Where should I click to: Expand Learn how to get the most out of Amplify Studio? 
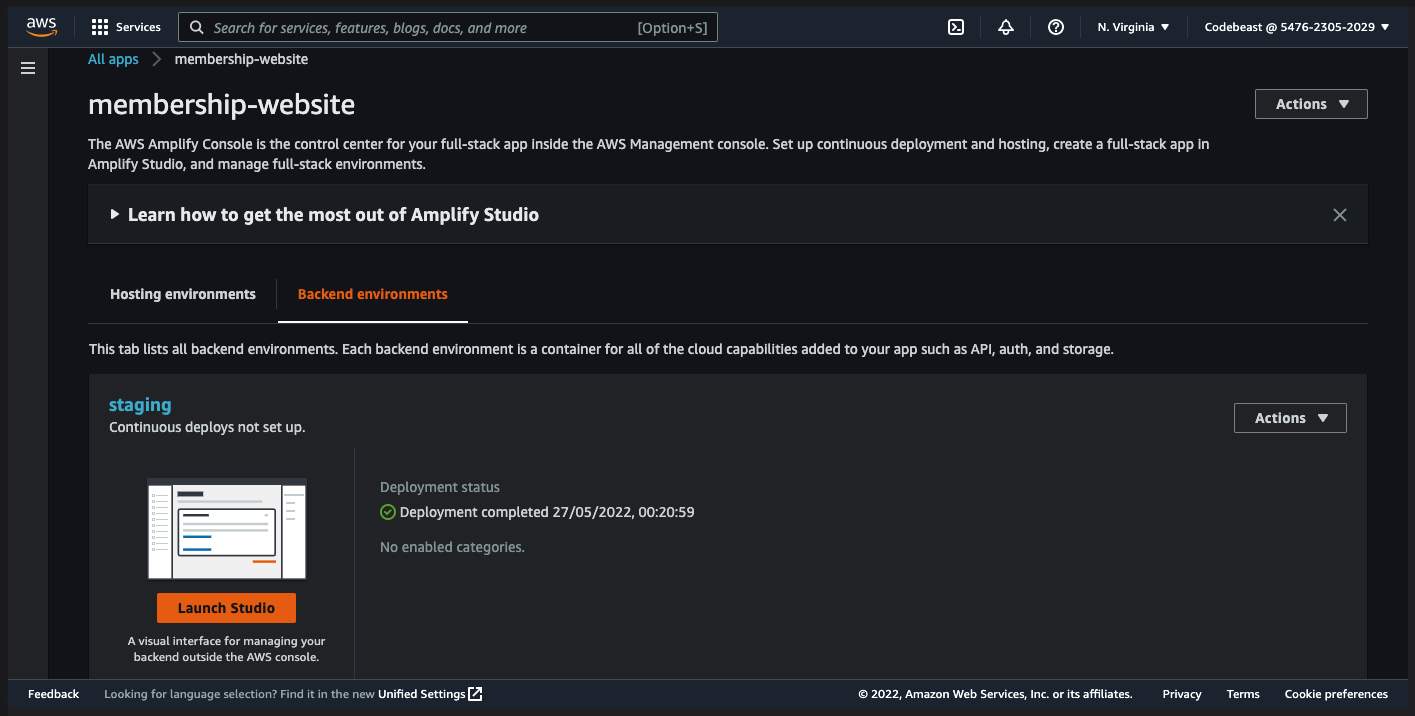pos(325,215)
